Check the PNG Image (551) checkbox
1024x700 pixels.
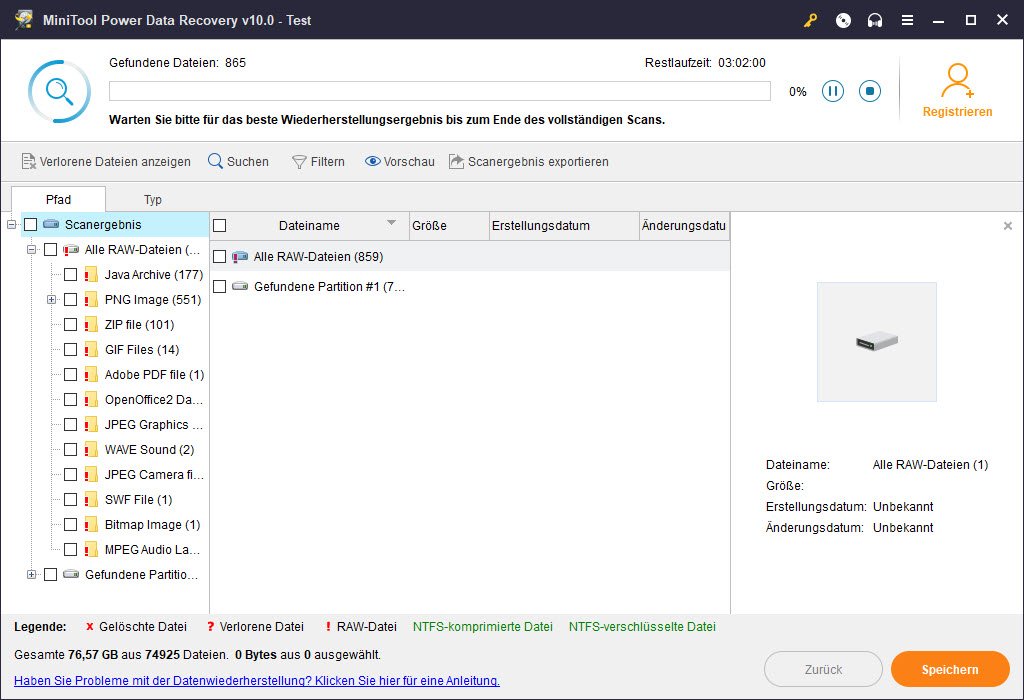coord(71,300)
